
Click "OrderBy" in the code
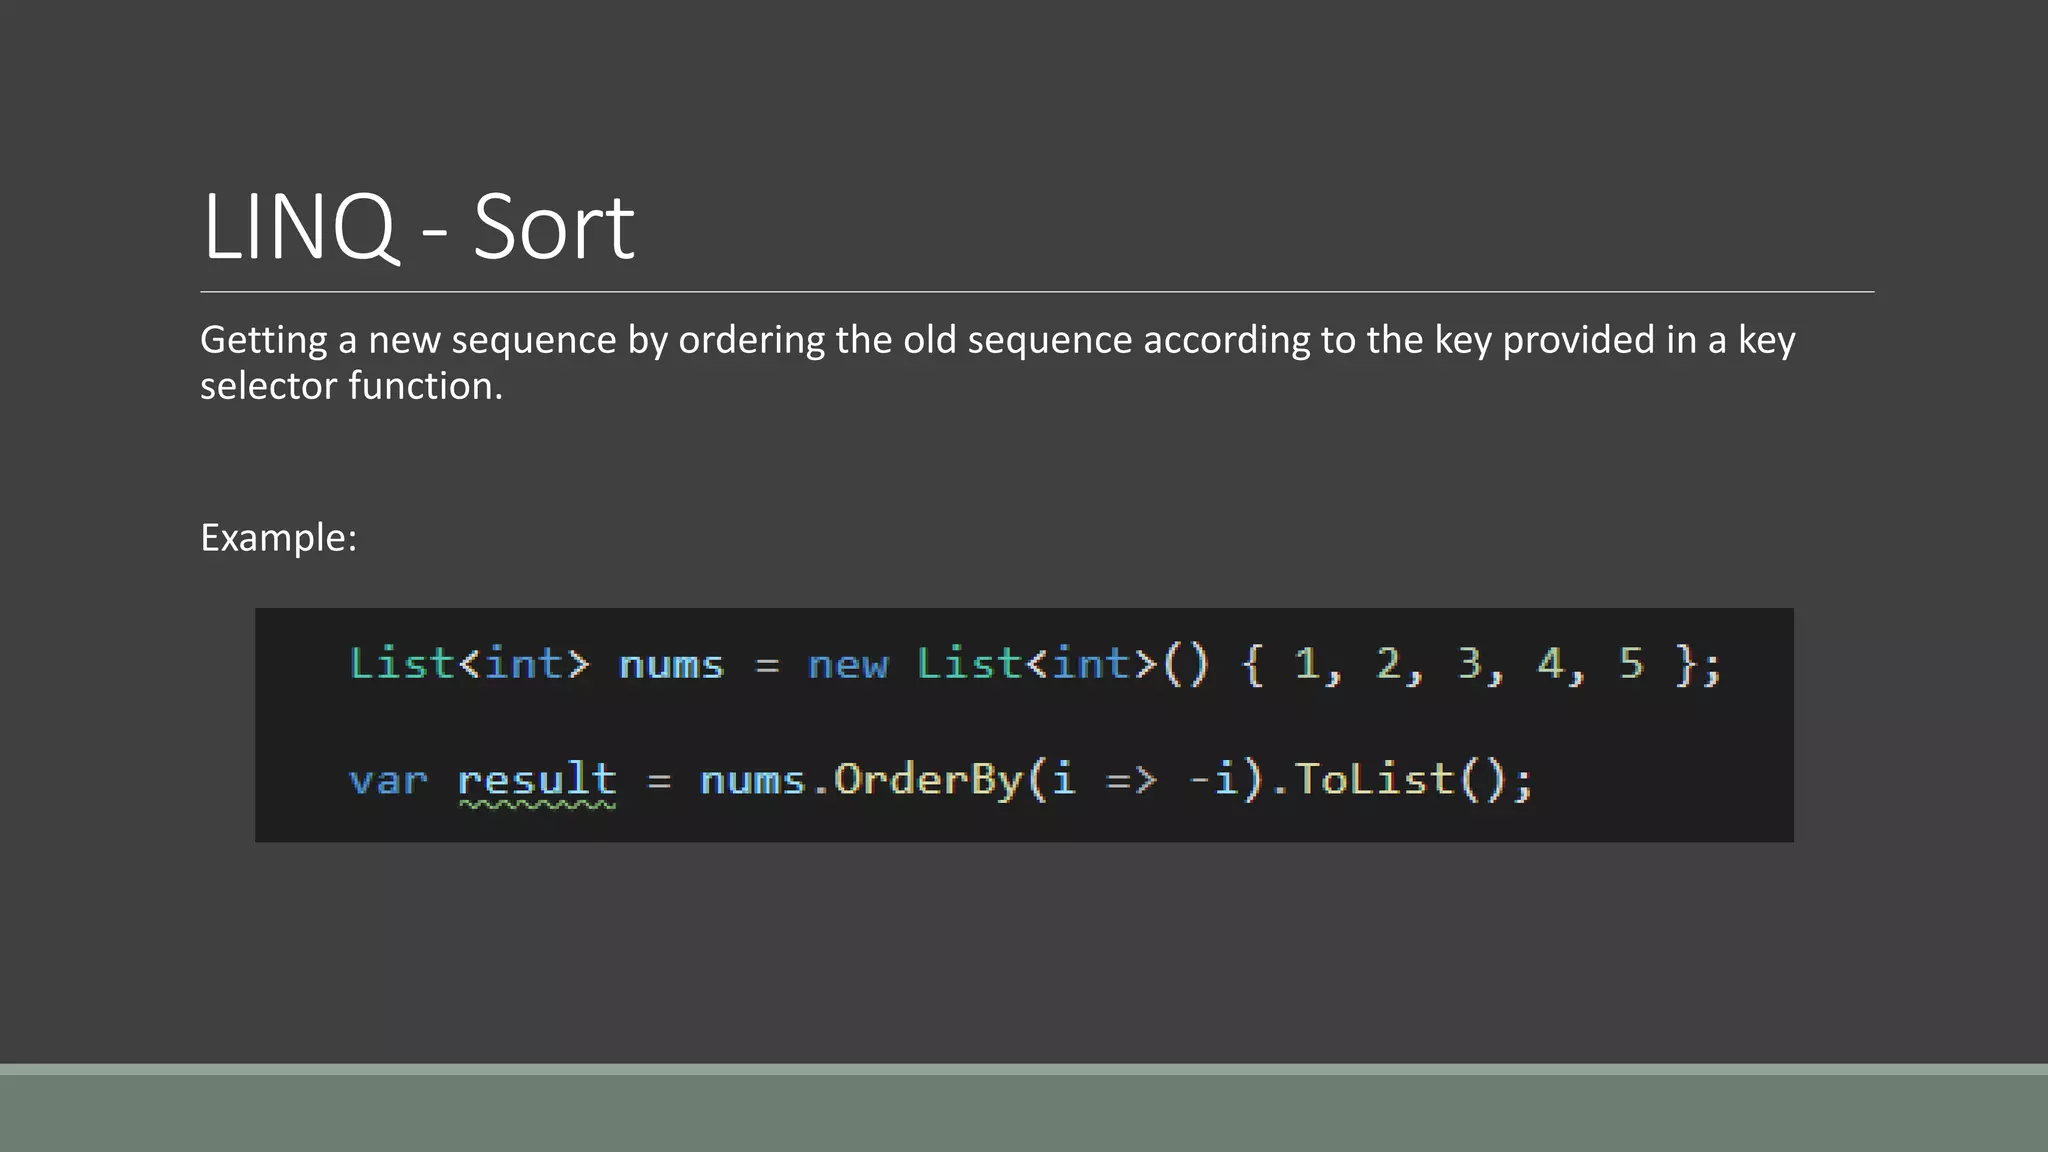point(929,780)
